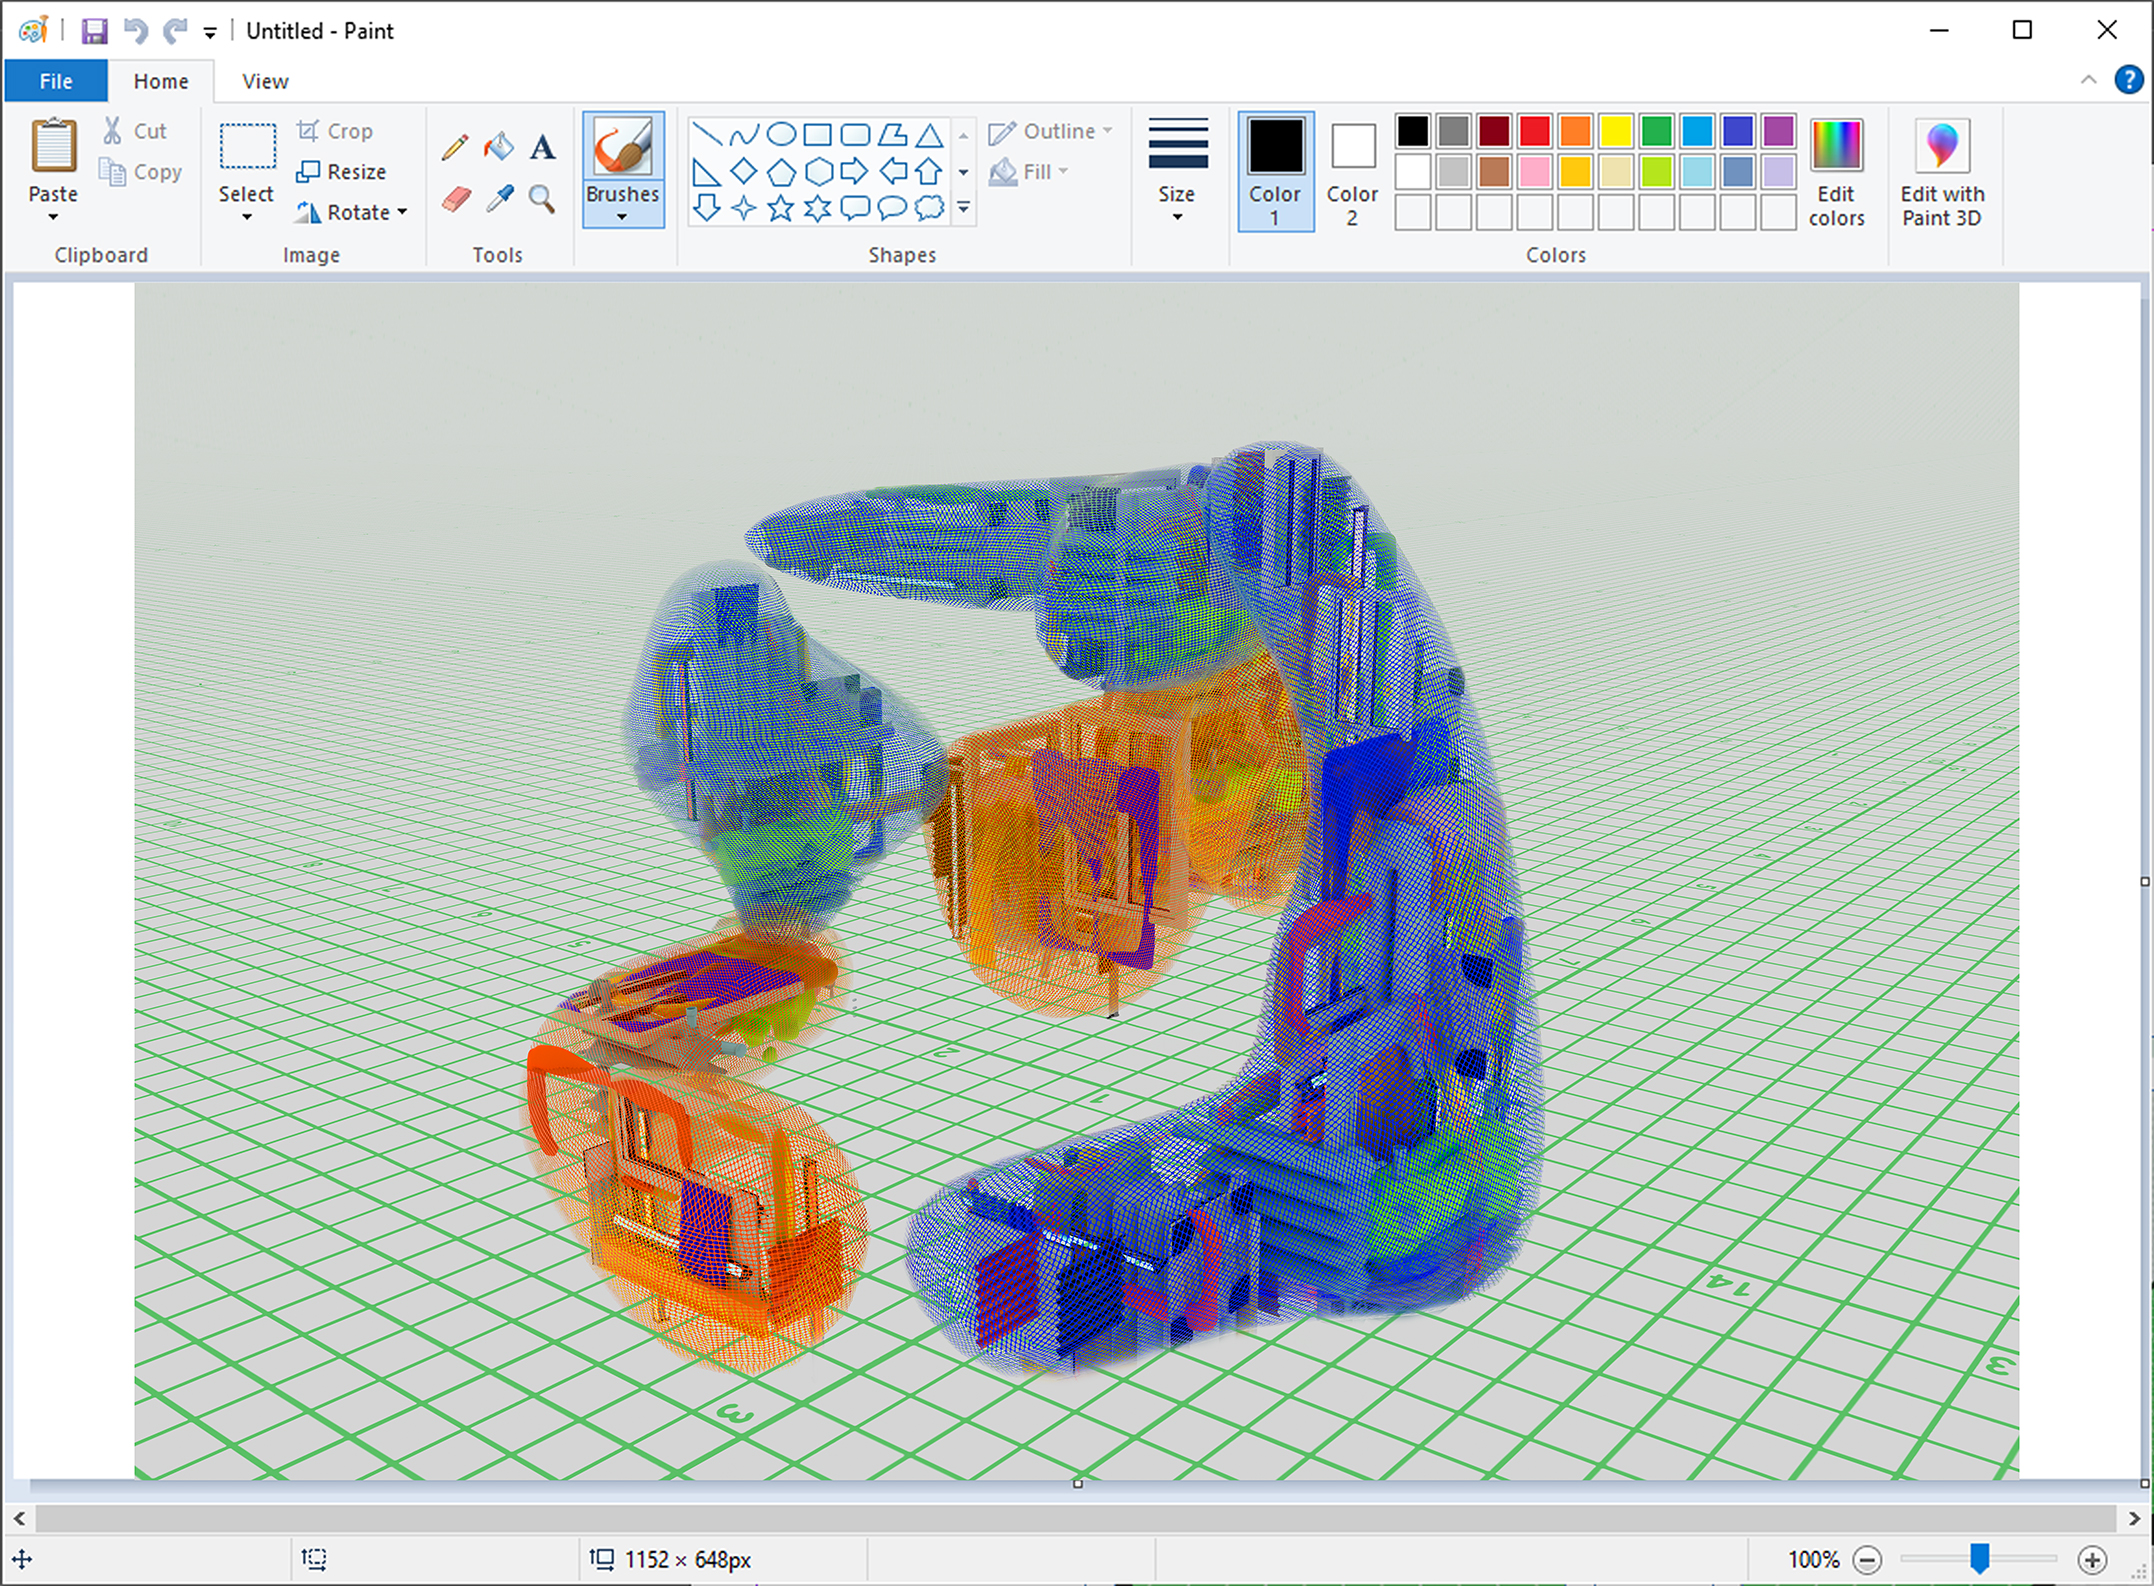Select the Pencil tool
This screenshot has width=2154, height=1586.
click(x=454, y=148)
